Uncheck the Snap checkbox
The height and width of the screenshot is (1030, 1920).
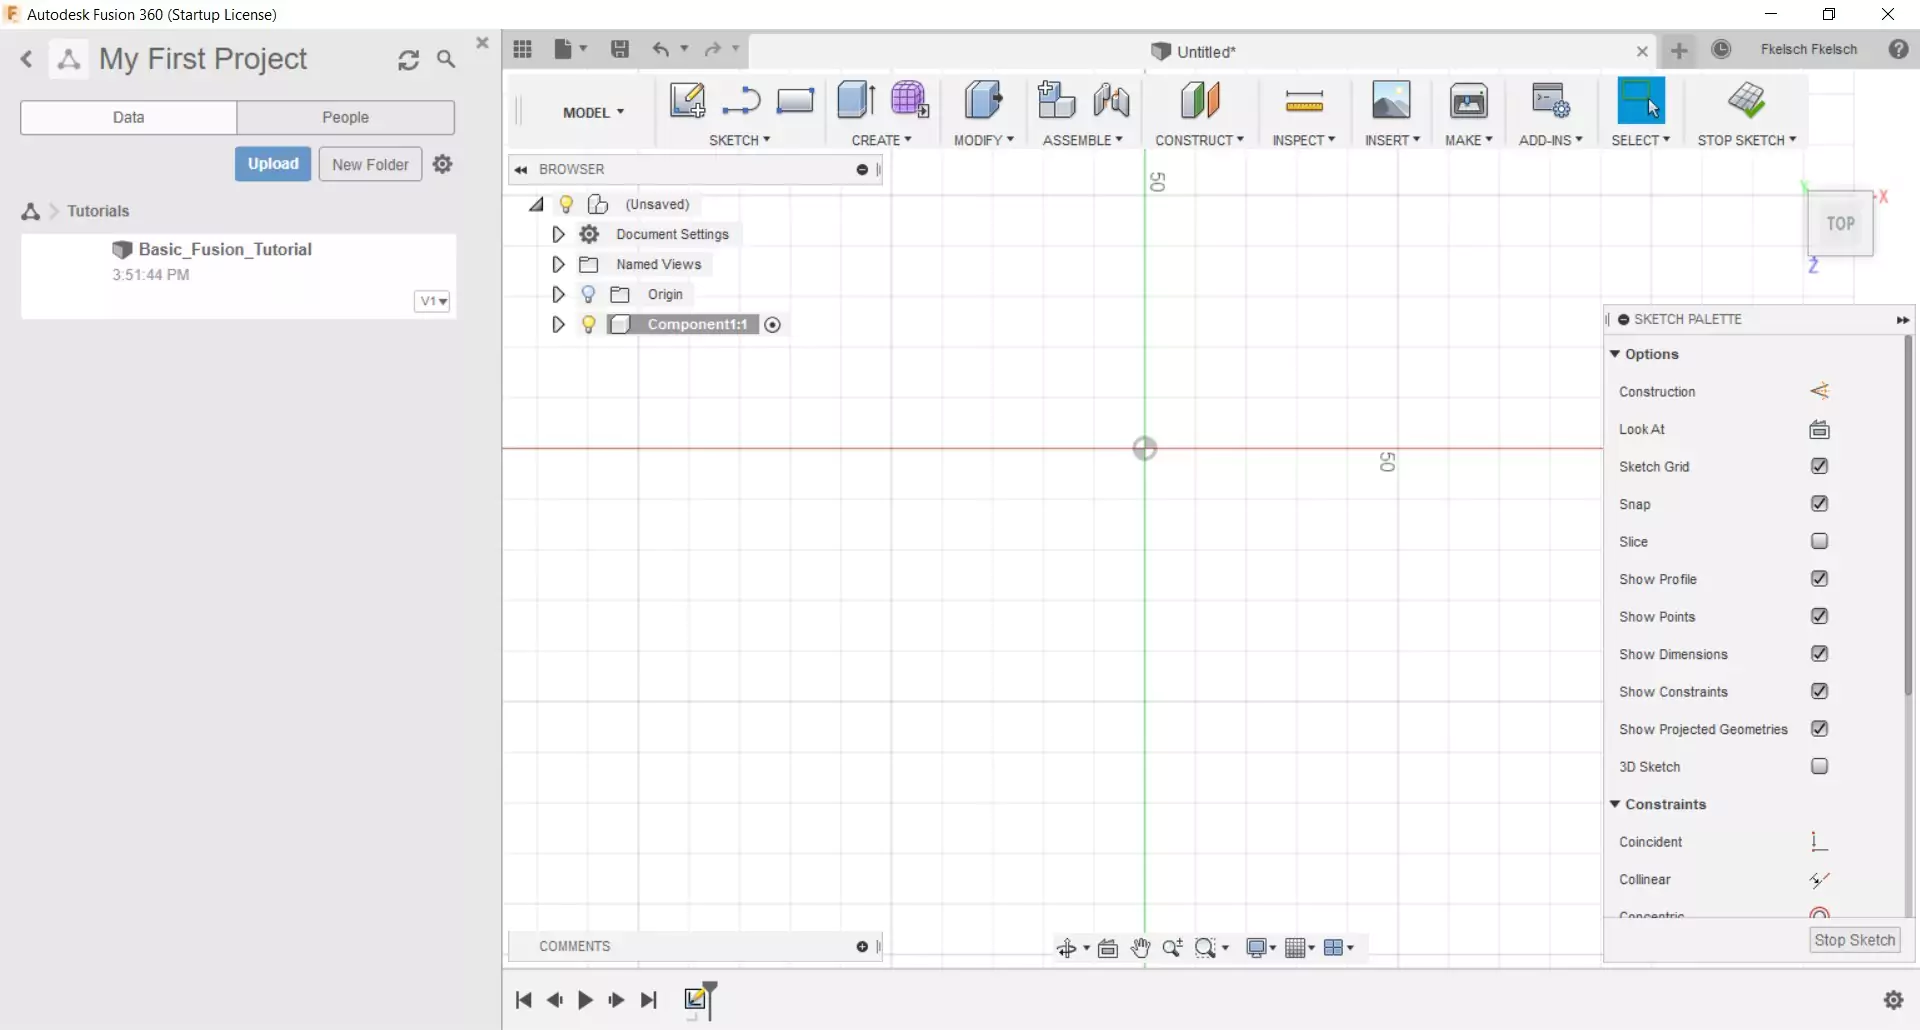point(1819,504)
